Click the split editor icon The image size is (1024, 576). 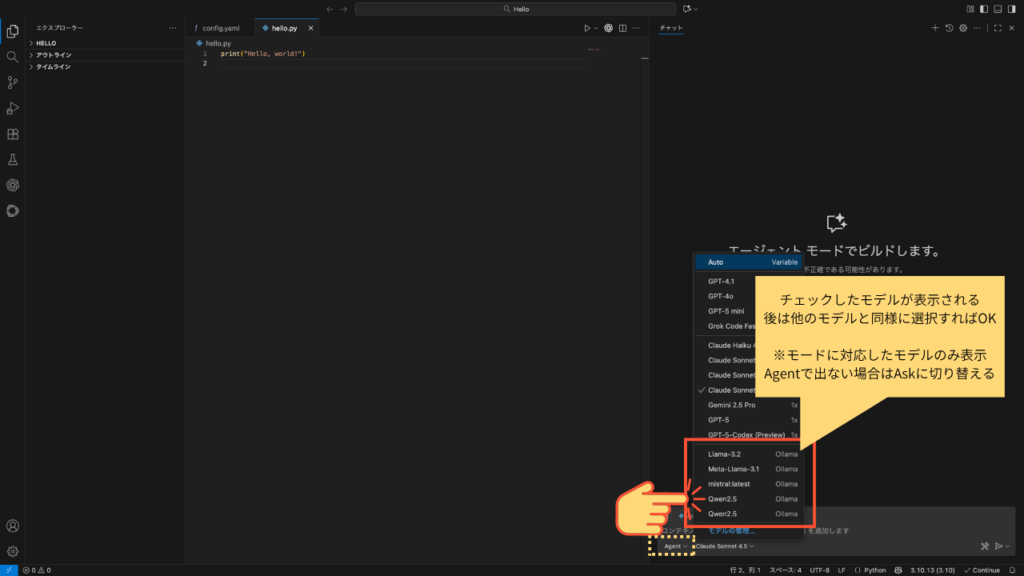[625, 28]
